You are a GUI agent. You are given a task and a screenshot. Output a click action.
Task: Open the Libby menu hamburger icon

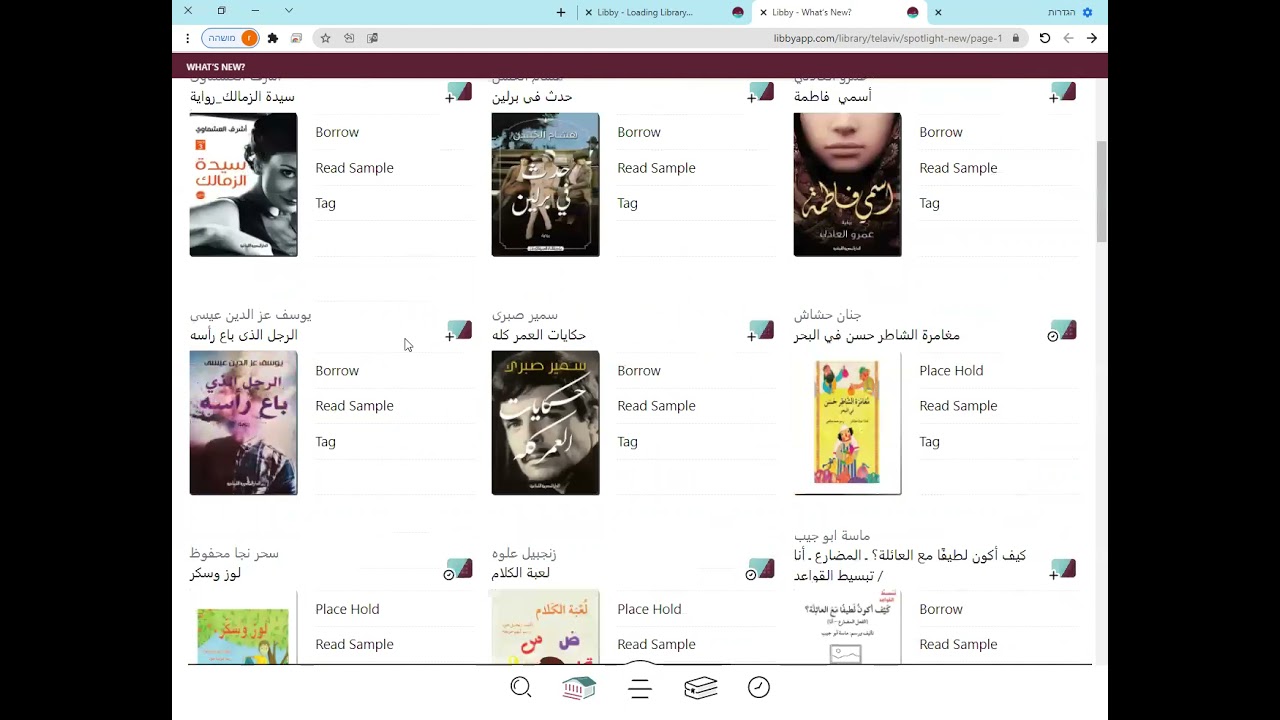click(640, 688)
